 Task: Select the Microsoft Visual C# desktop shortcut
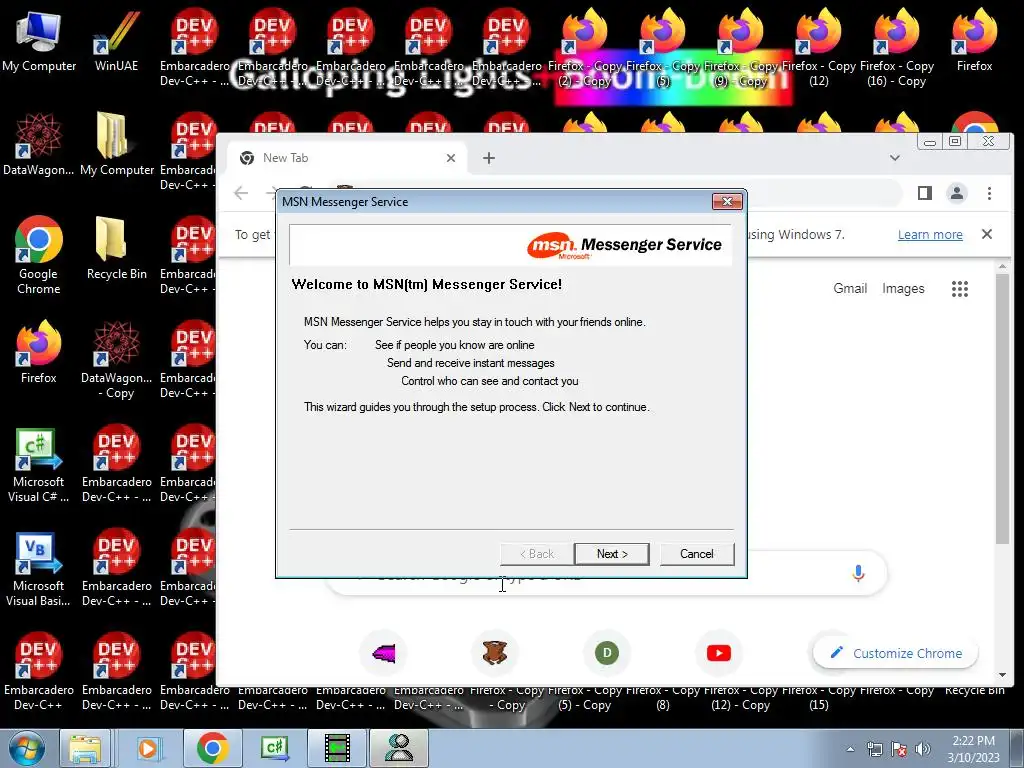coord(39,465)
